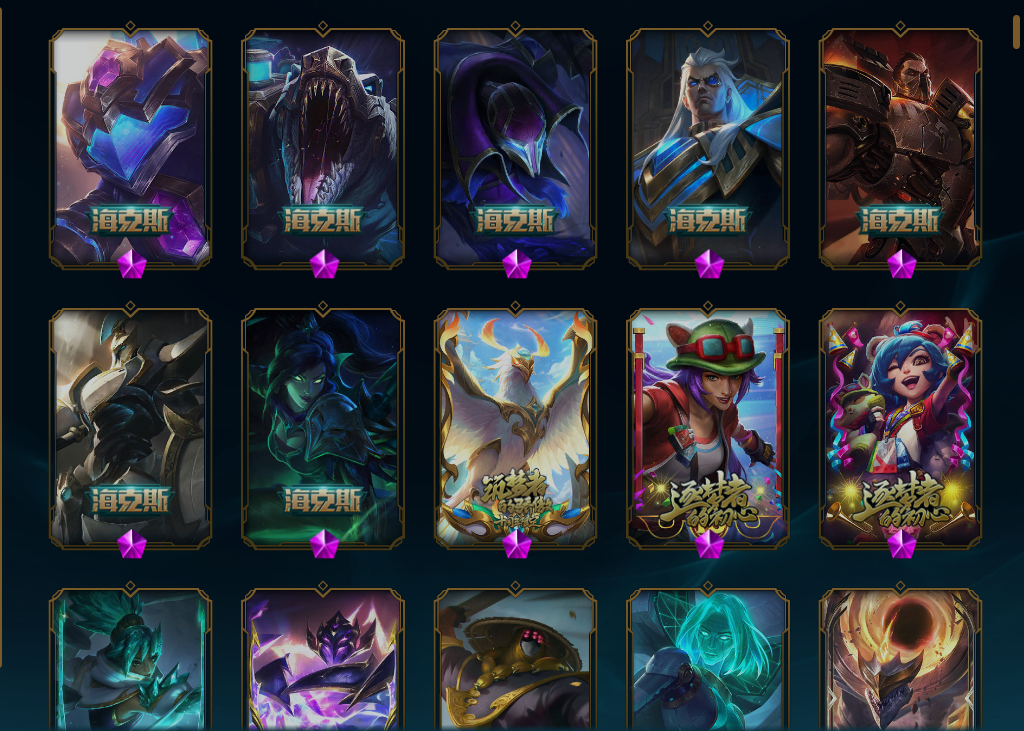Select the girl with green goggle hat card
This screenshot has height=731, width=1024.
[x=708, y=428]
